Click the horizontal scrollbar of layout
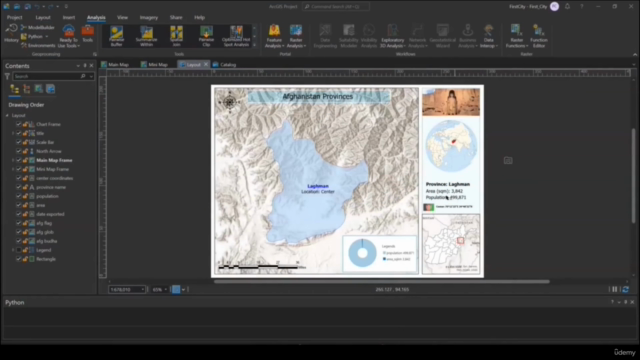Screen dimensions: 640x360 [x=382, y=281]
